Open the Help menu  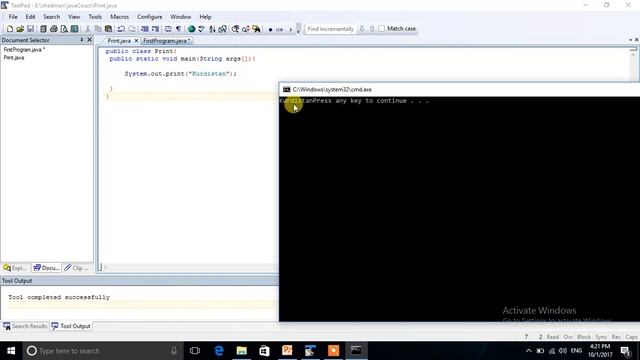point(205,17)
